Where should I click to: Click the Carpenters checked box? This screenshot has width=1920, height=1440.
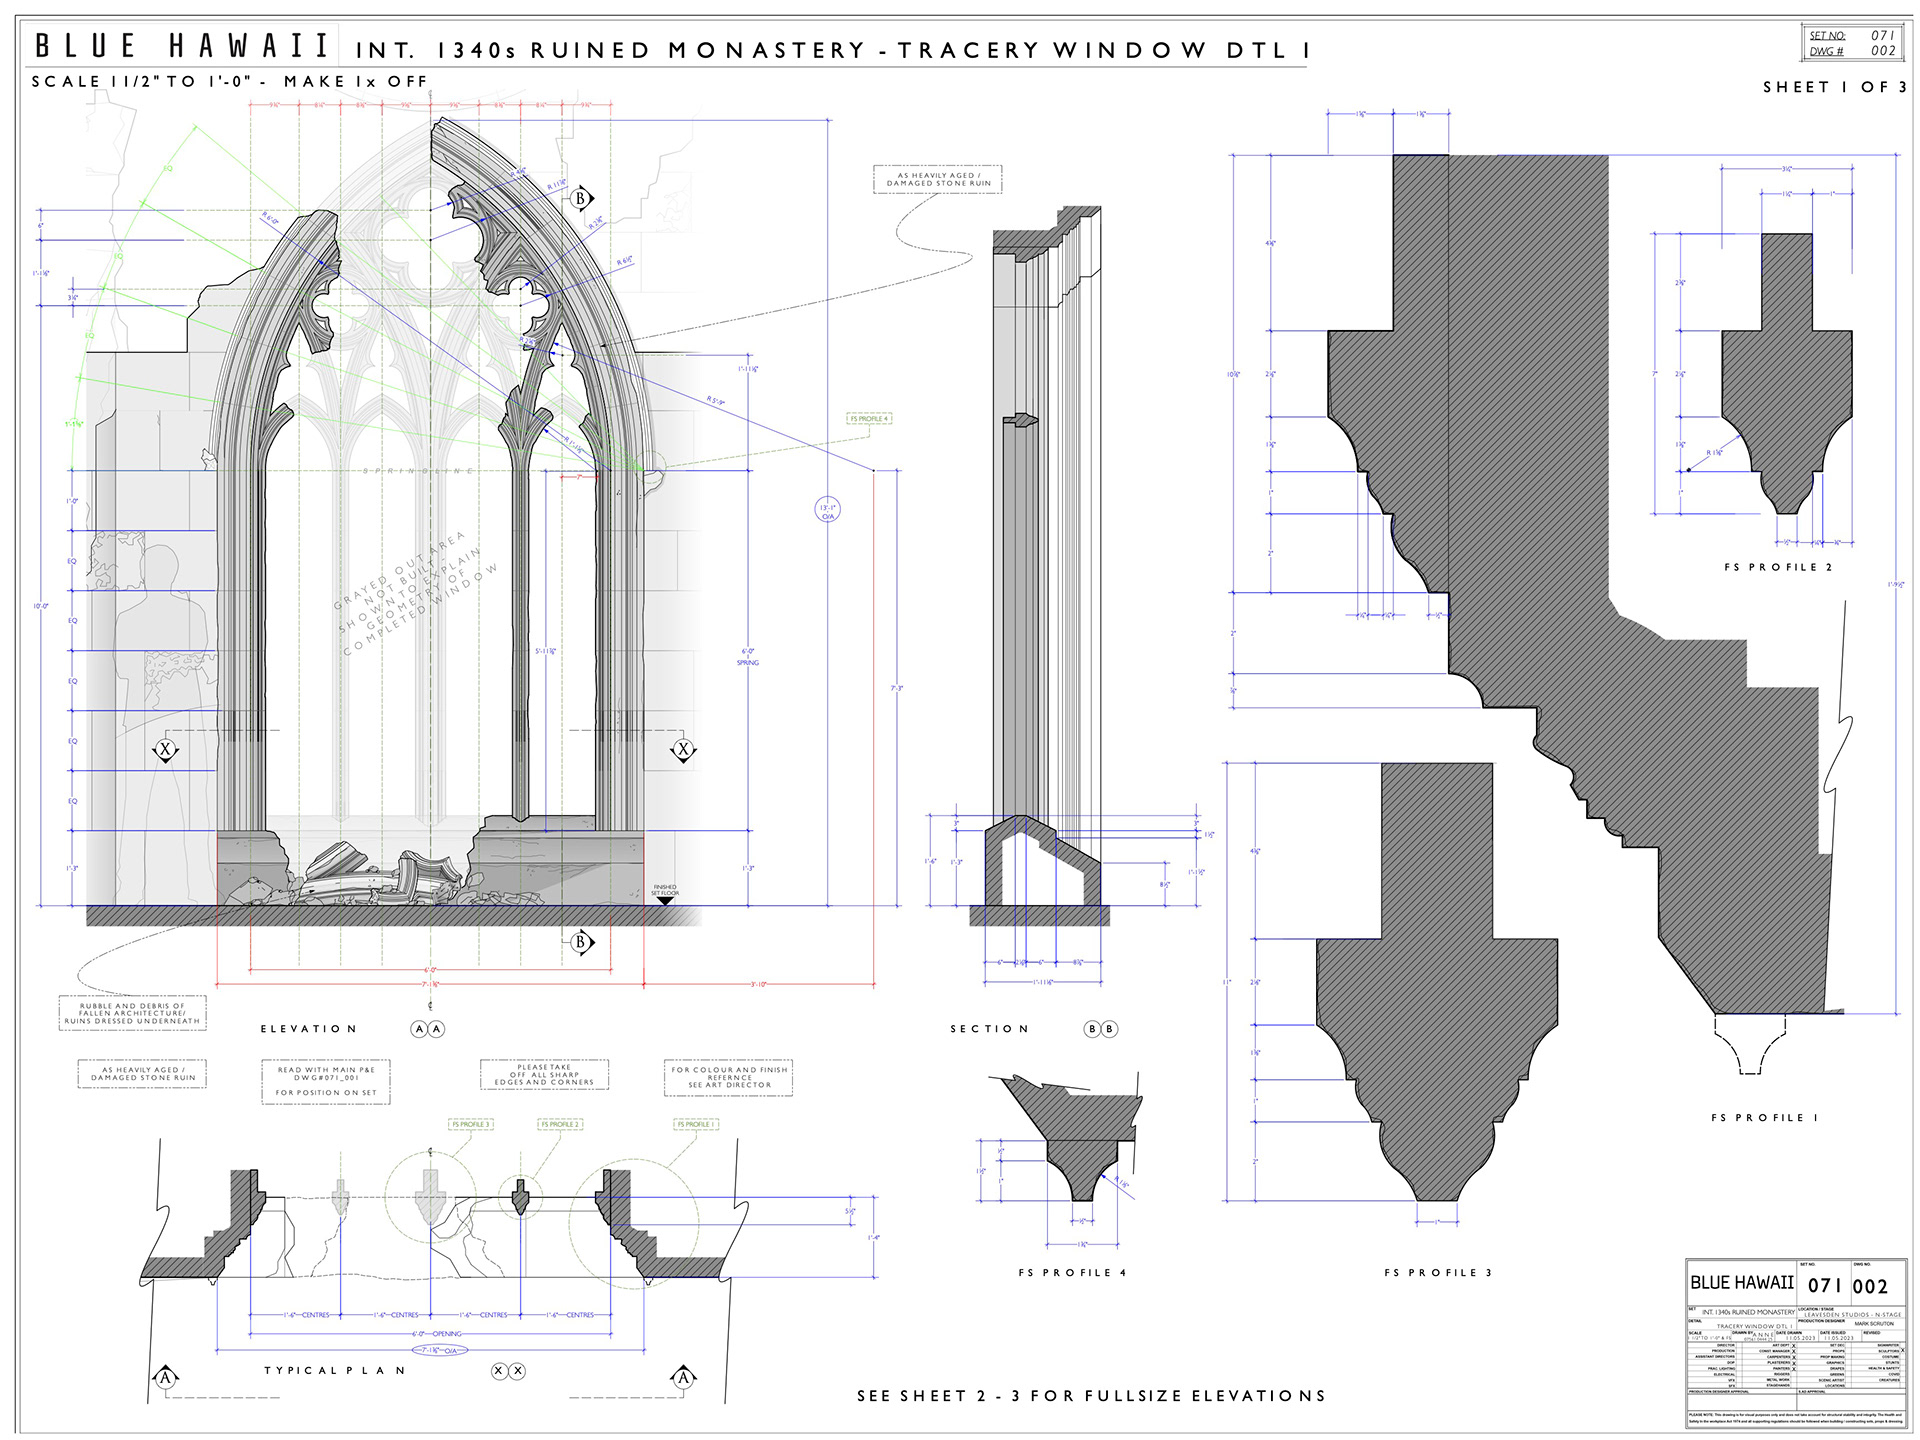coord(1794,1357)
